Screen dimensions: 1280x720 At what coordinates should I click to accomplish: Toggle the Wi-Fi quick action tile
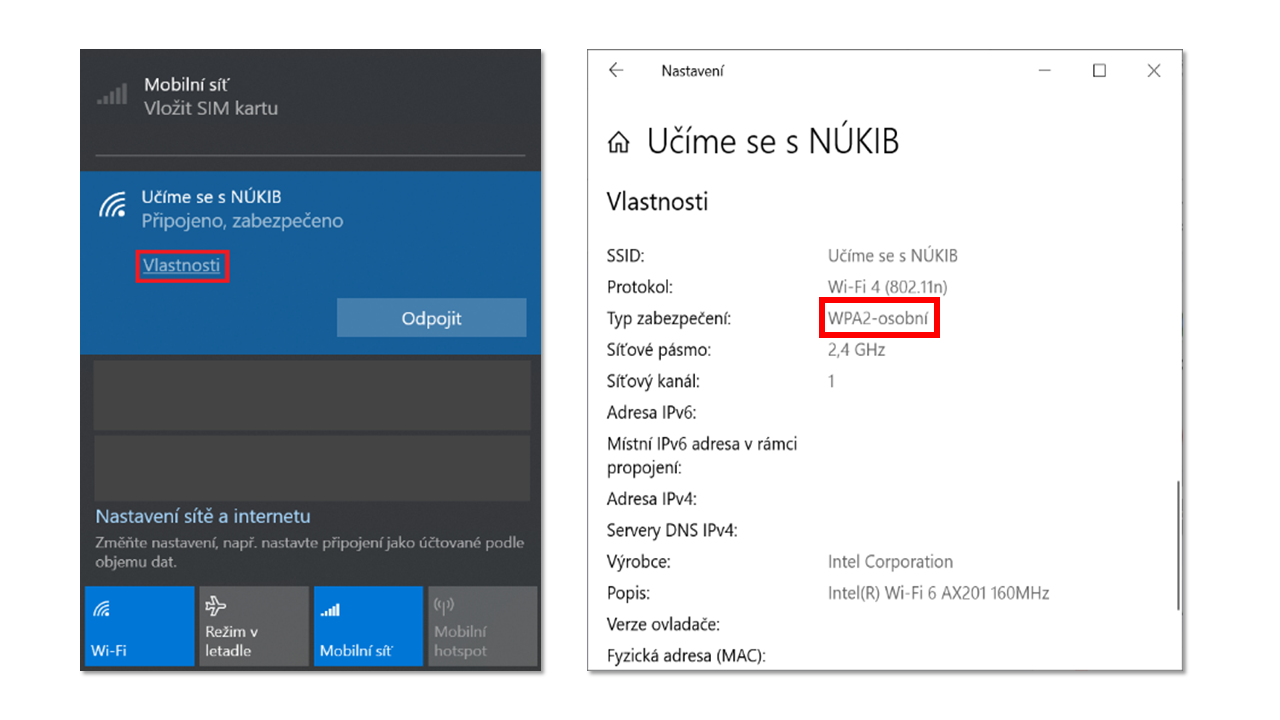coord(139,626)
